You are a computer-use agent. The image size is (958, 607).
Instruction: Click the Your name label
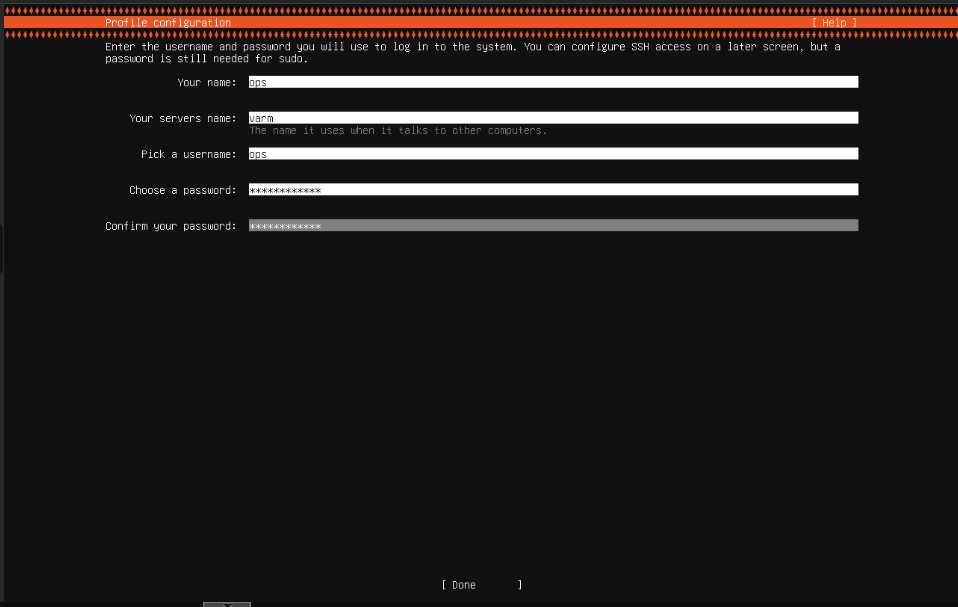pos(207,81)
